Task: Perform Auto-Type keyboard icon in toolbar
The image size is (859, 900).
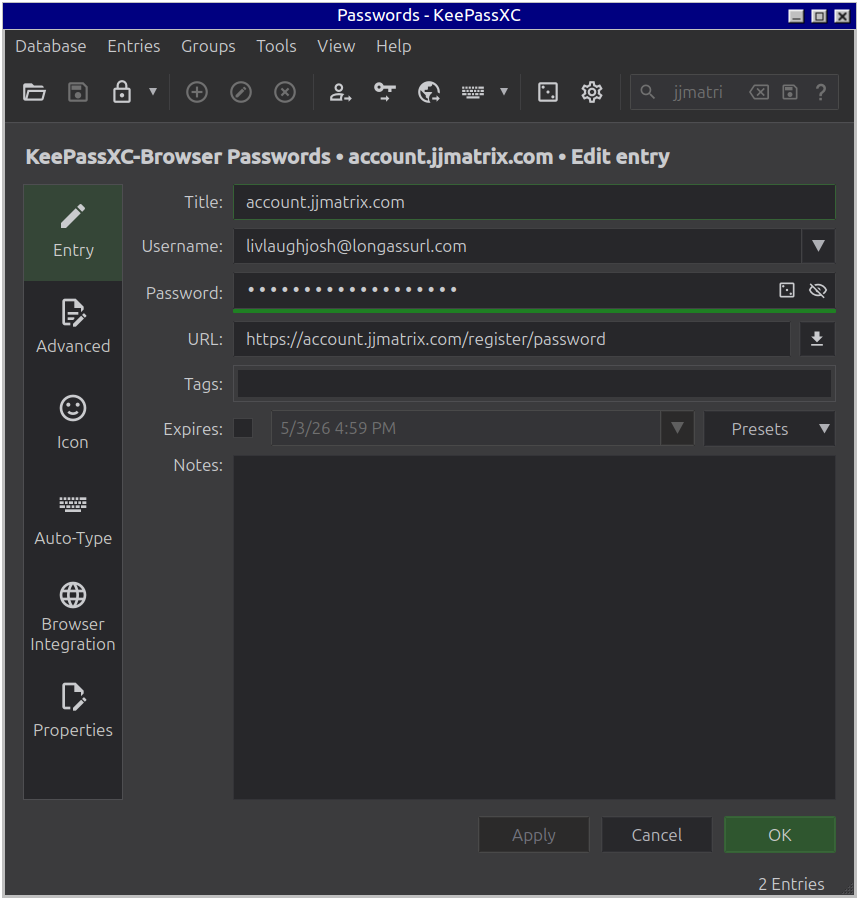Action: (x=473, y=92)
